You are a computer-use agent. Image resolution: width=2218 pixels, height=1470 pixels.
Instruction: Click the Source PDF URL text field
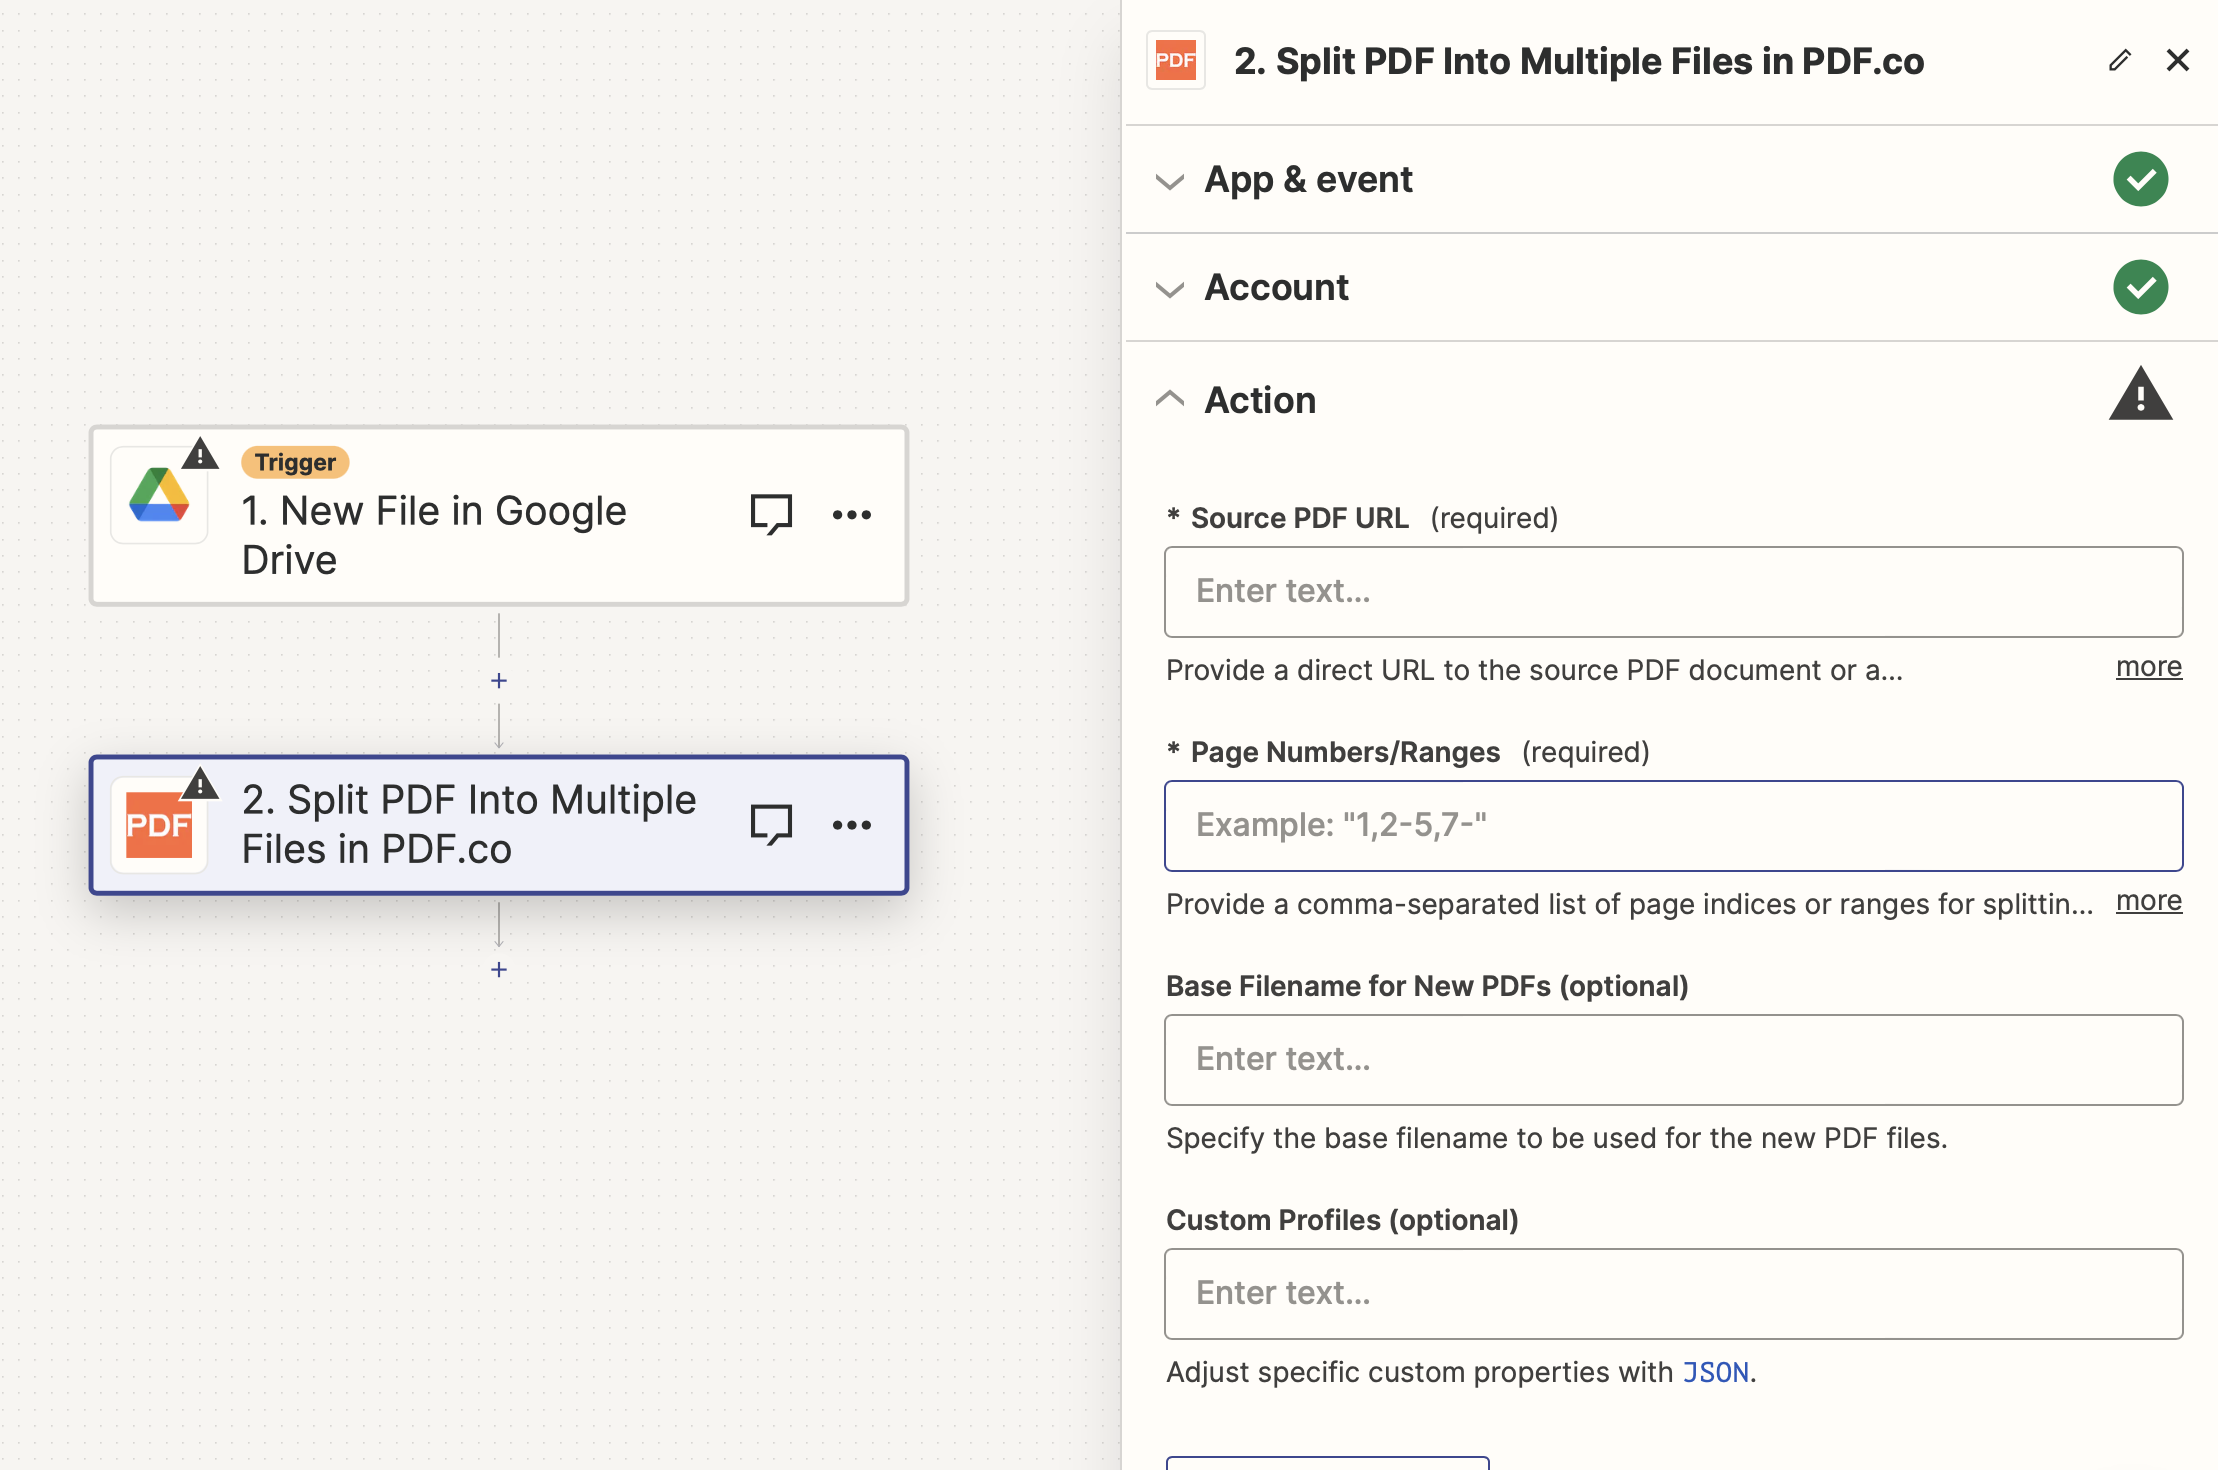tap(1672, 592)
